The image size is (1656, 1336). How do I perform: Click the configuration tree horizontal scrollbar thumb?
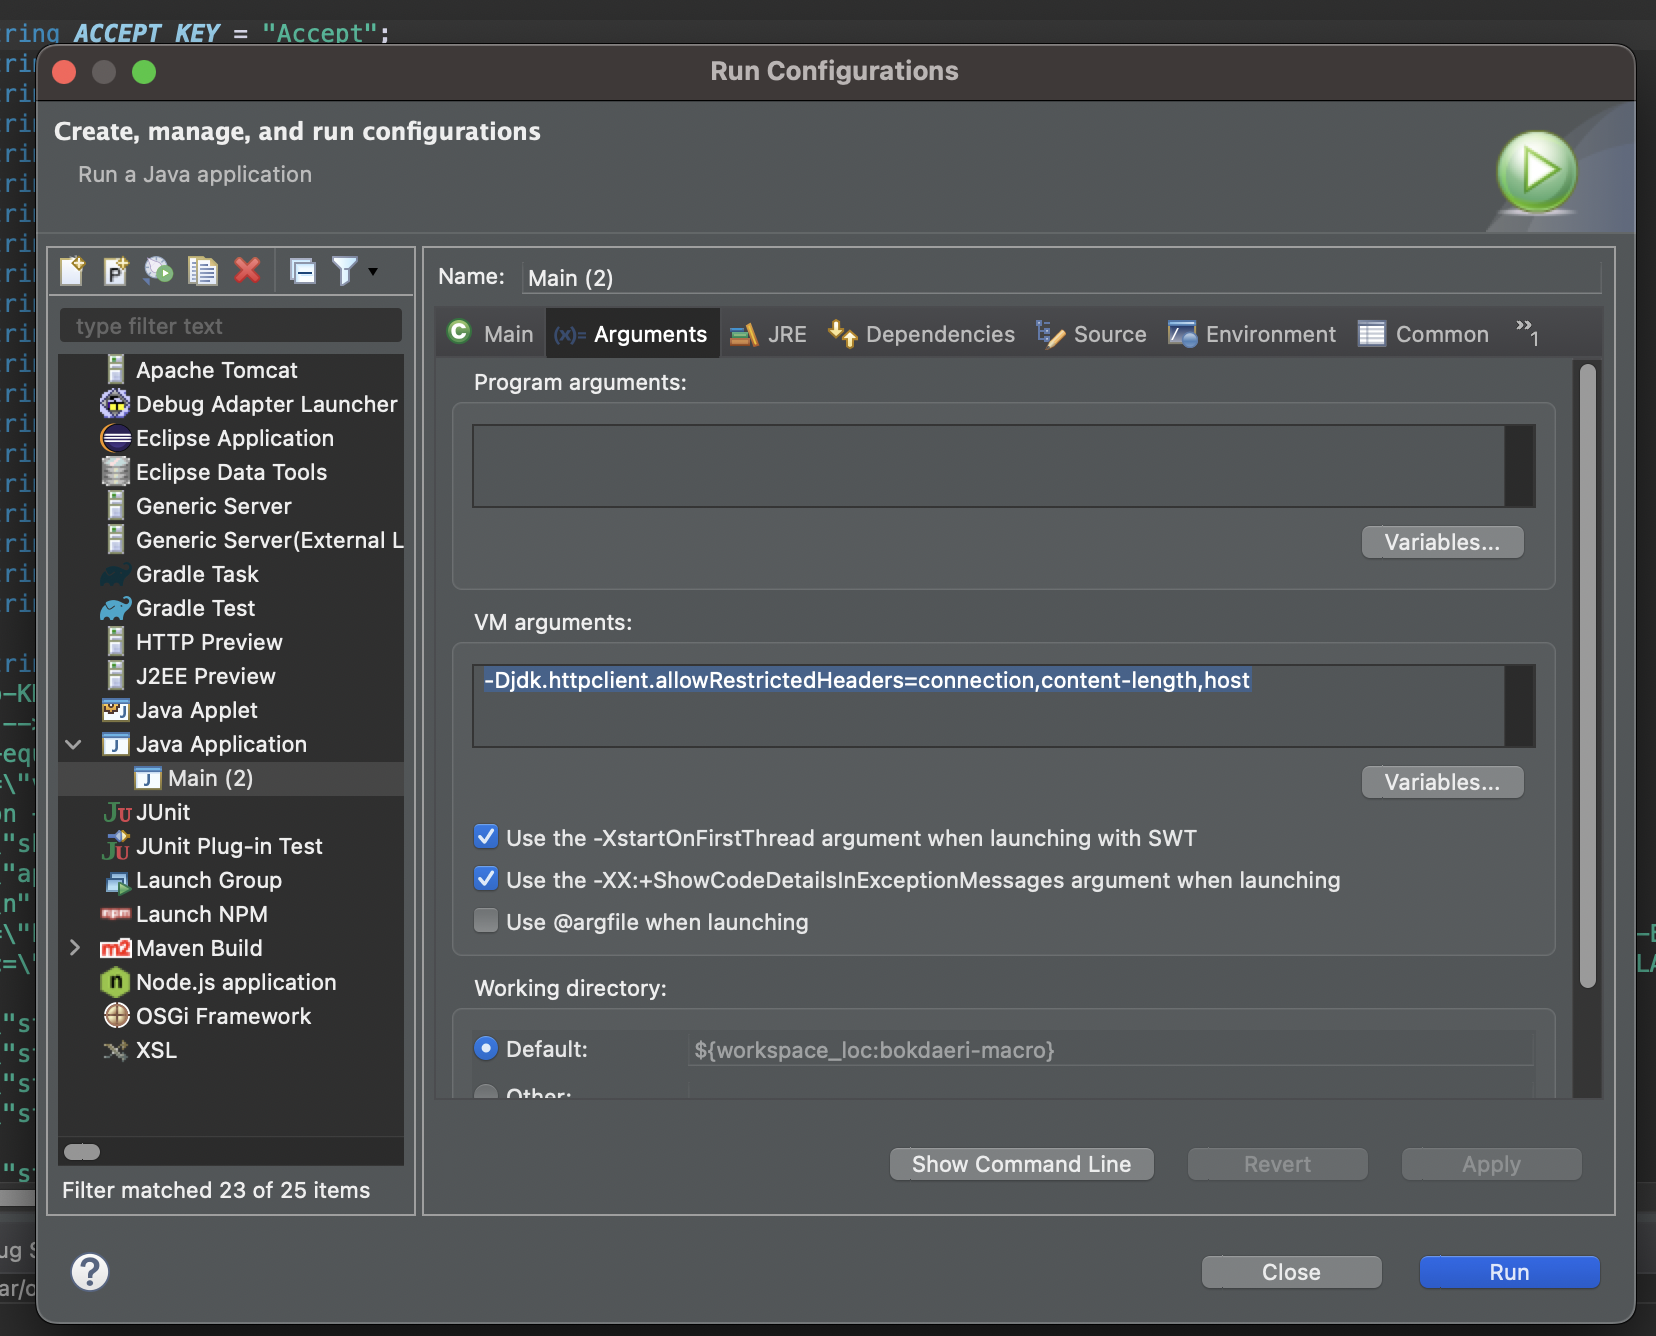82,1151
